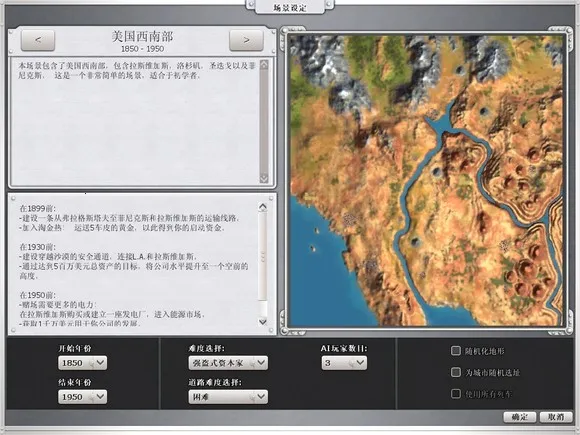Toggle the 使用所有列车 checkbox
The image size is (580, 435).
(x=456, y=394)
